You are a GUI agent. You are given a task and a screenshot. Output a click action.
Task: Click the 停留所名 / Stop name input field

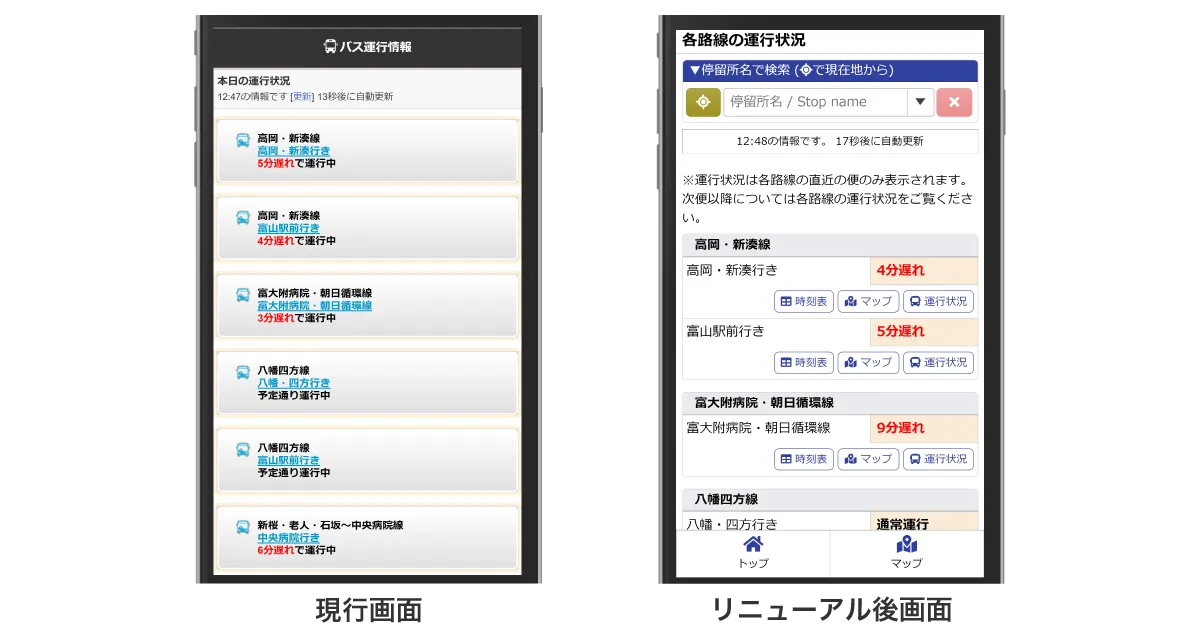(815, 102)
